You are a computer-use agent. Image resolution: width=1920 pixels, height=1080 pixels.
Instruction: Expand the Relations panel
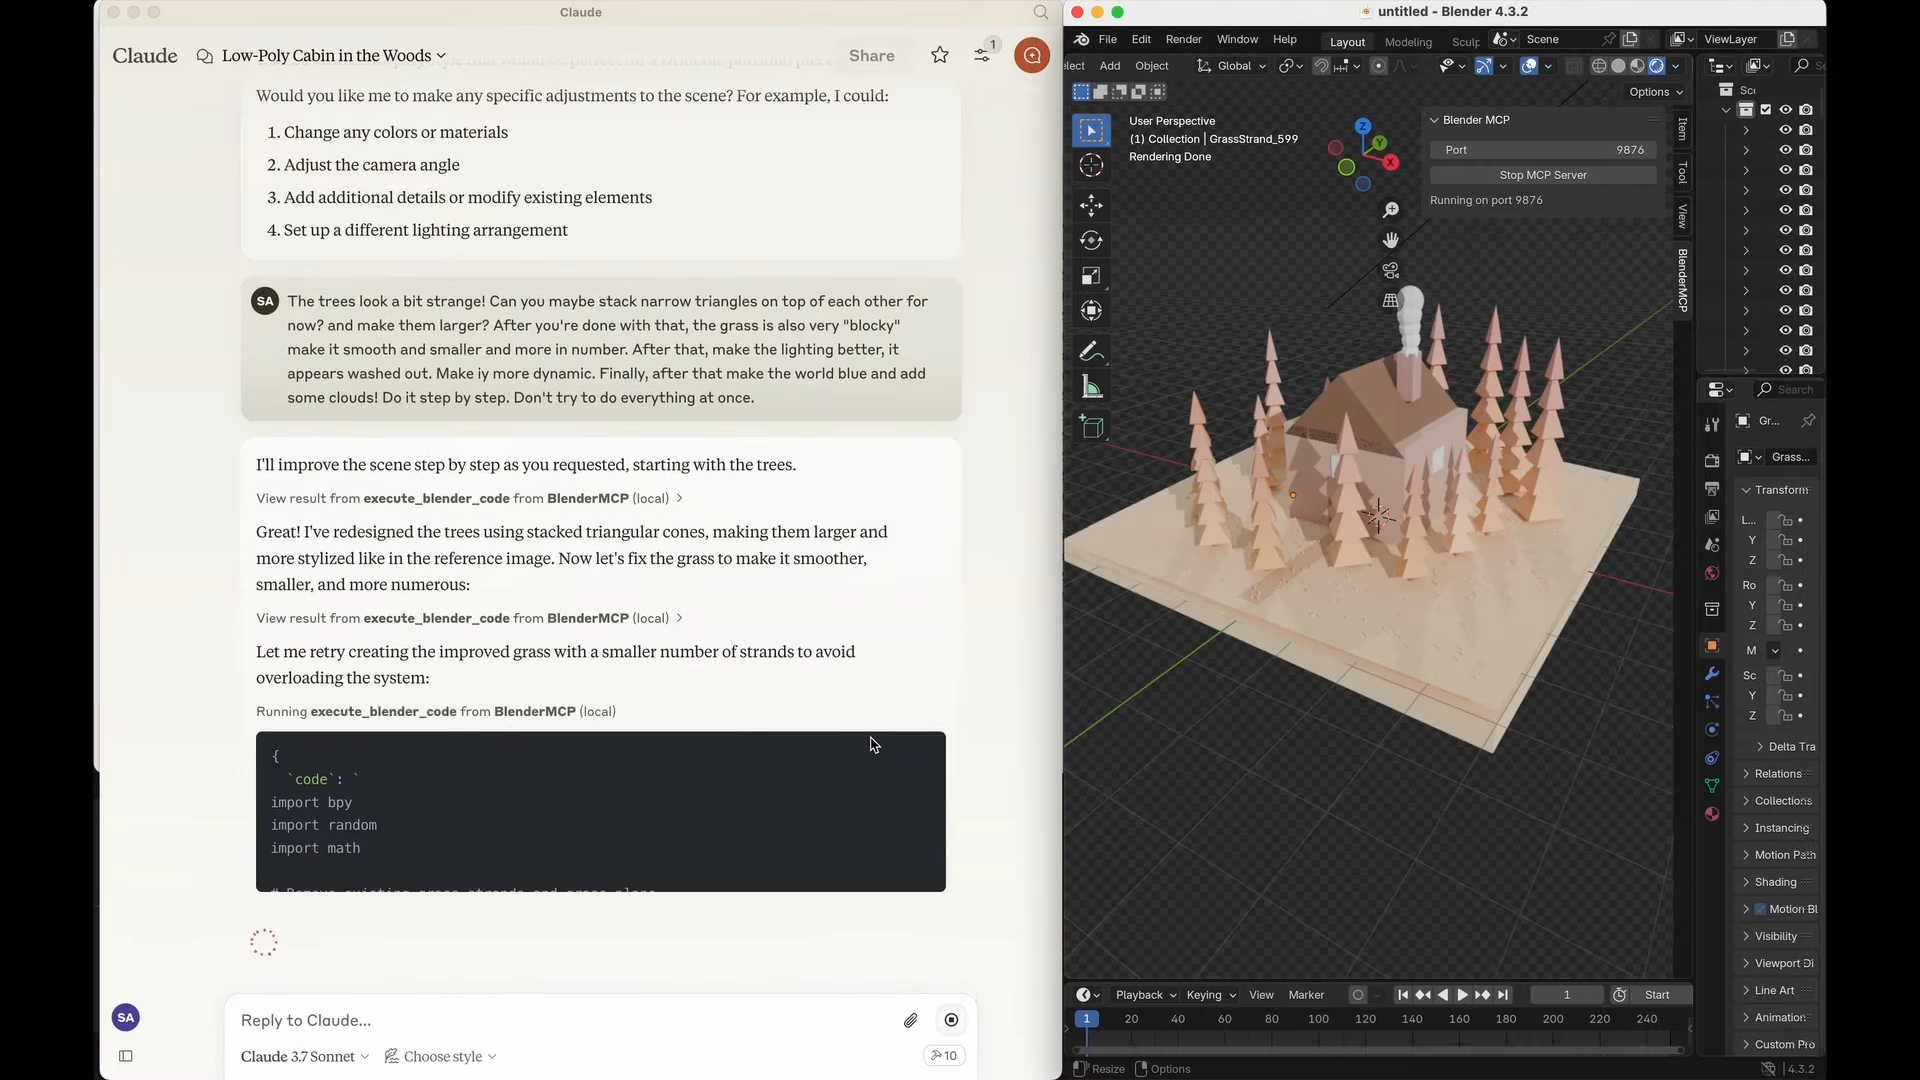(x=1746, y=774)
